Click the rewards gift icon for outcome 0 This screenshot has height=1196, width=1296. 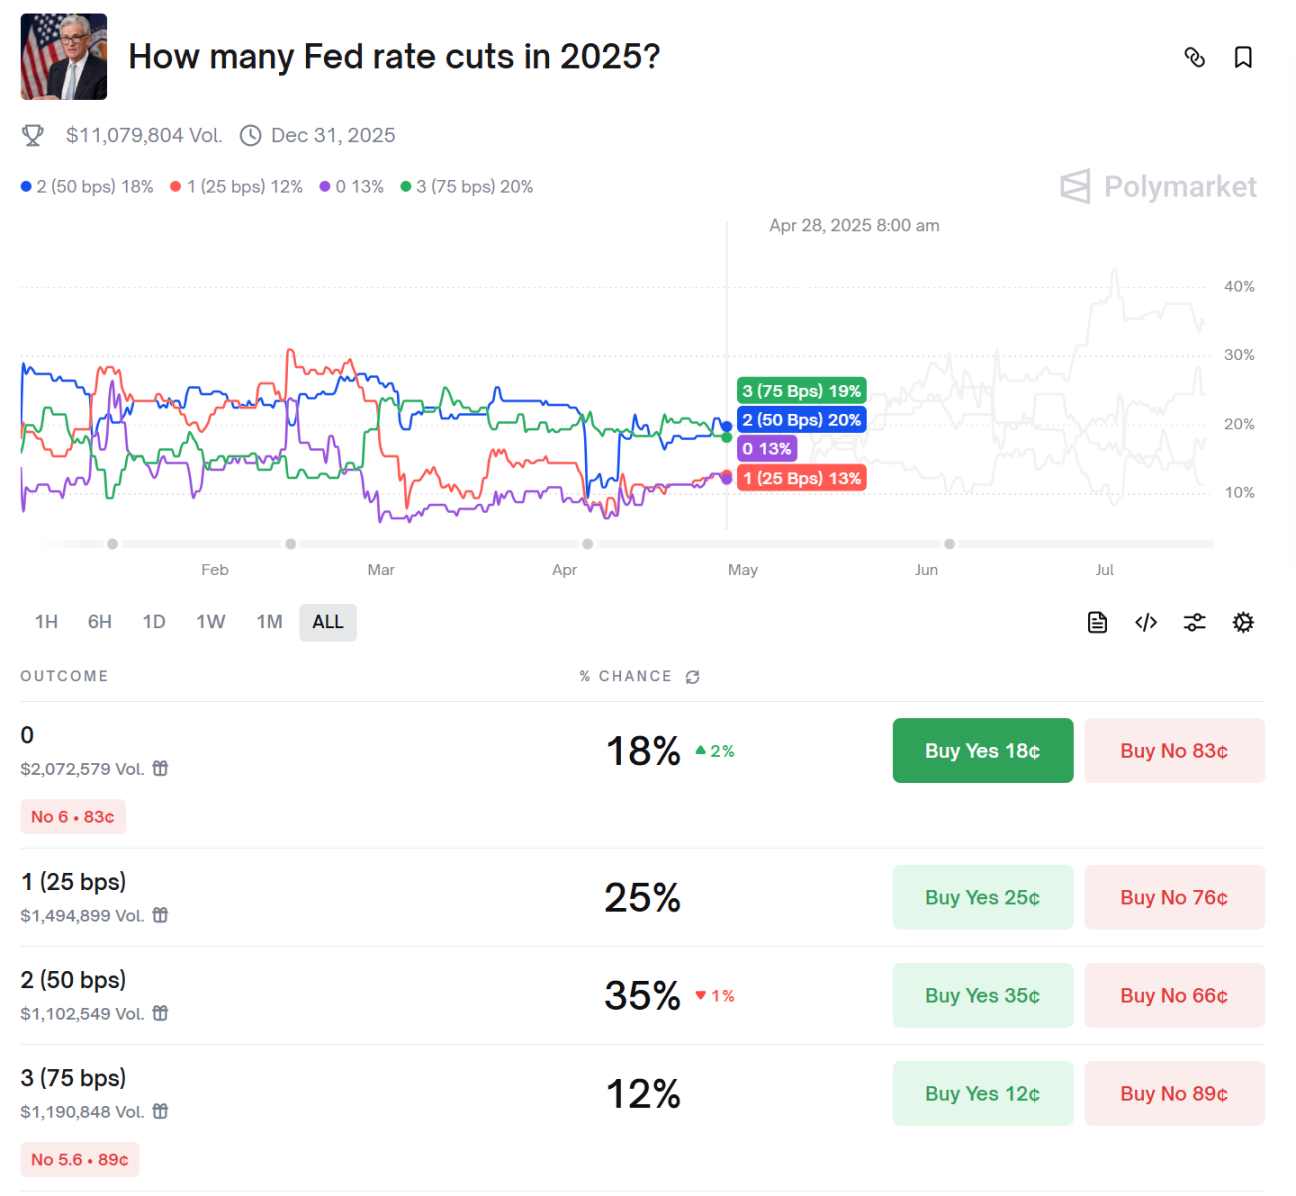coord(161,769)
